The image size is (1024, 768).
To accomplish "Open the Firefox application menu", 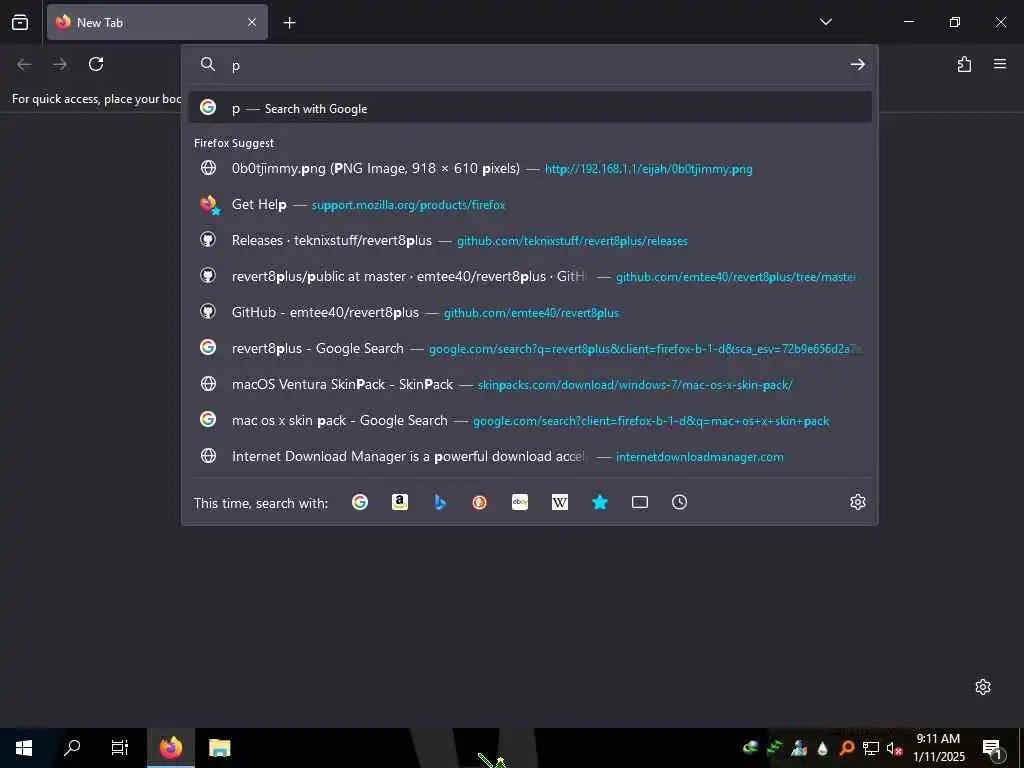I will point(999,64).
